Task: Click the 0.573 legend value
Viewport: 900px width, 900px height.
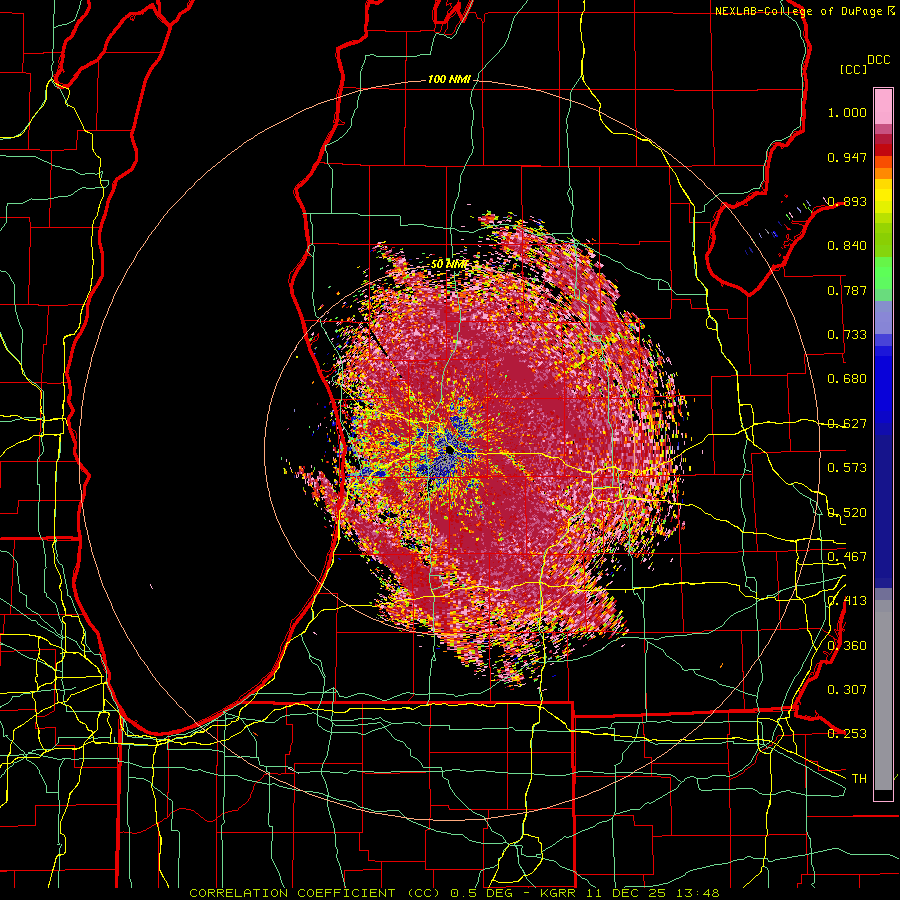Action: click(x=847, y=468)
